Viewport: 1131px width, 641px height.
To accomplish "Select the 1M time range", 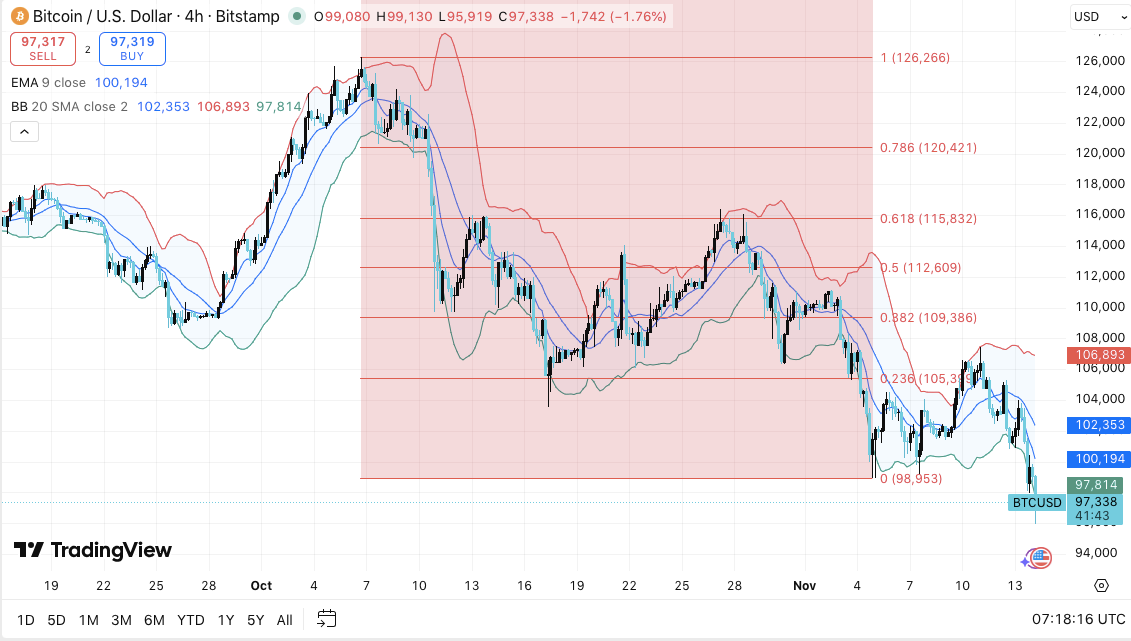I will coord(88,620).
